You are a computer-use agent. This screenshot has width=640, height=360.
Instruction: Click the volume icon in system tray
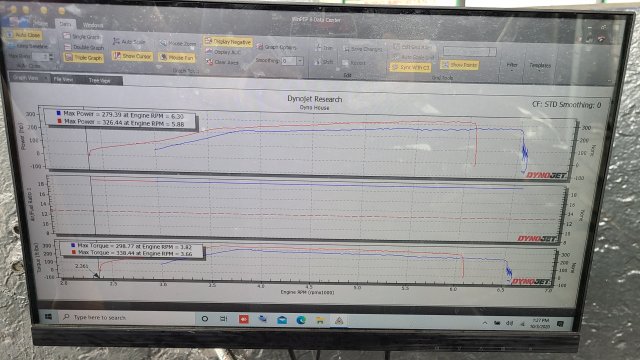(x=510, y=323)
